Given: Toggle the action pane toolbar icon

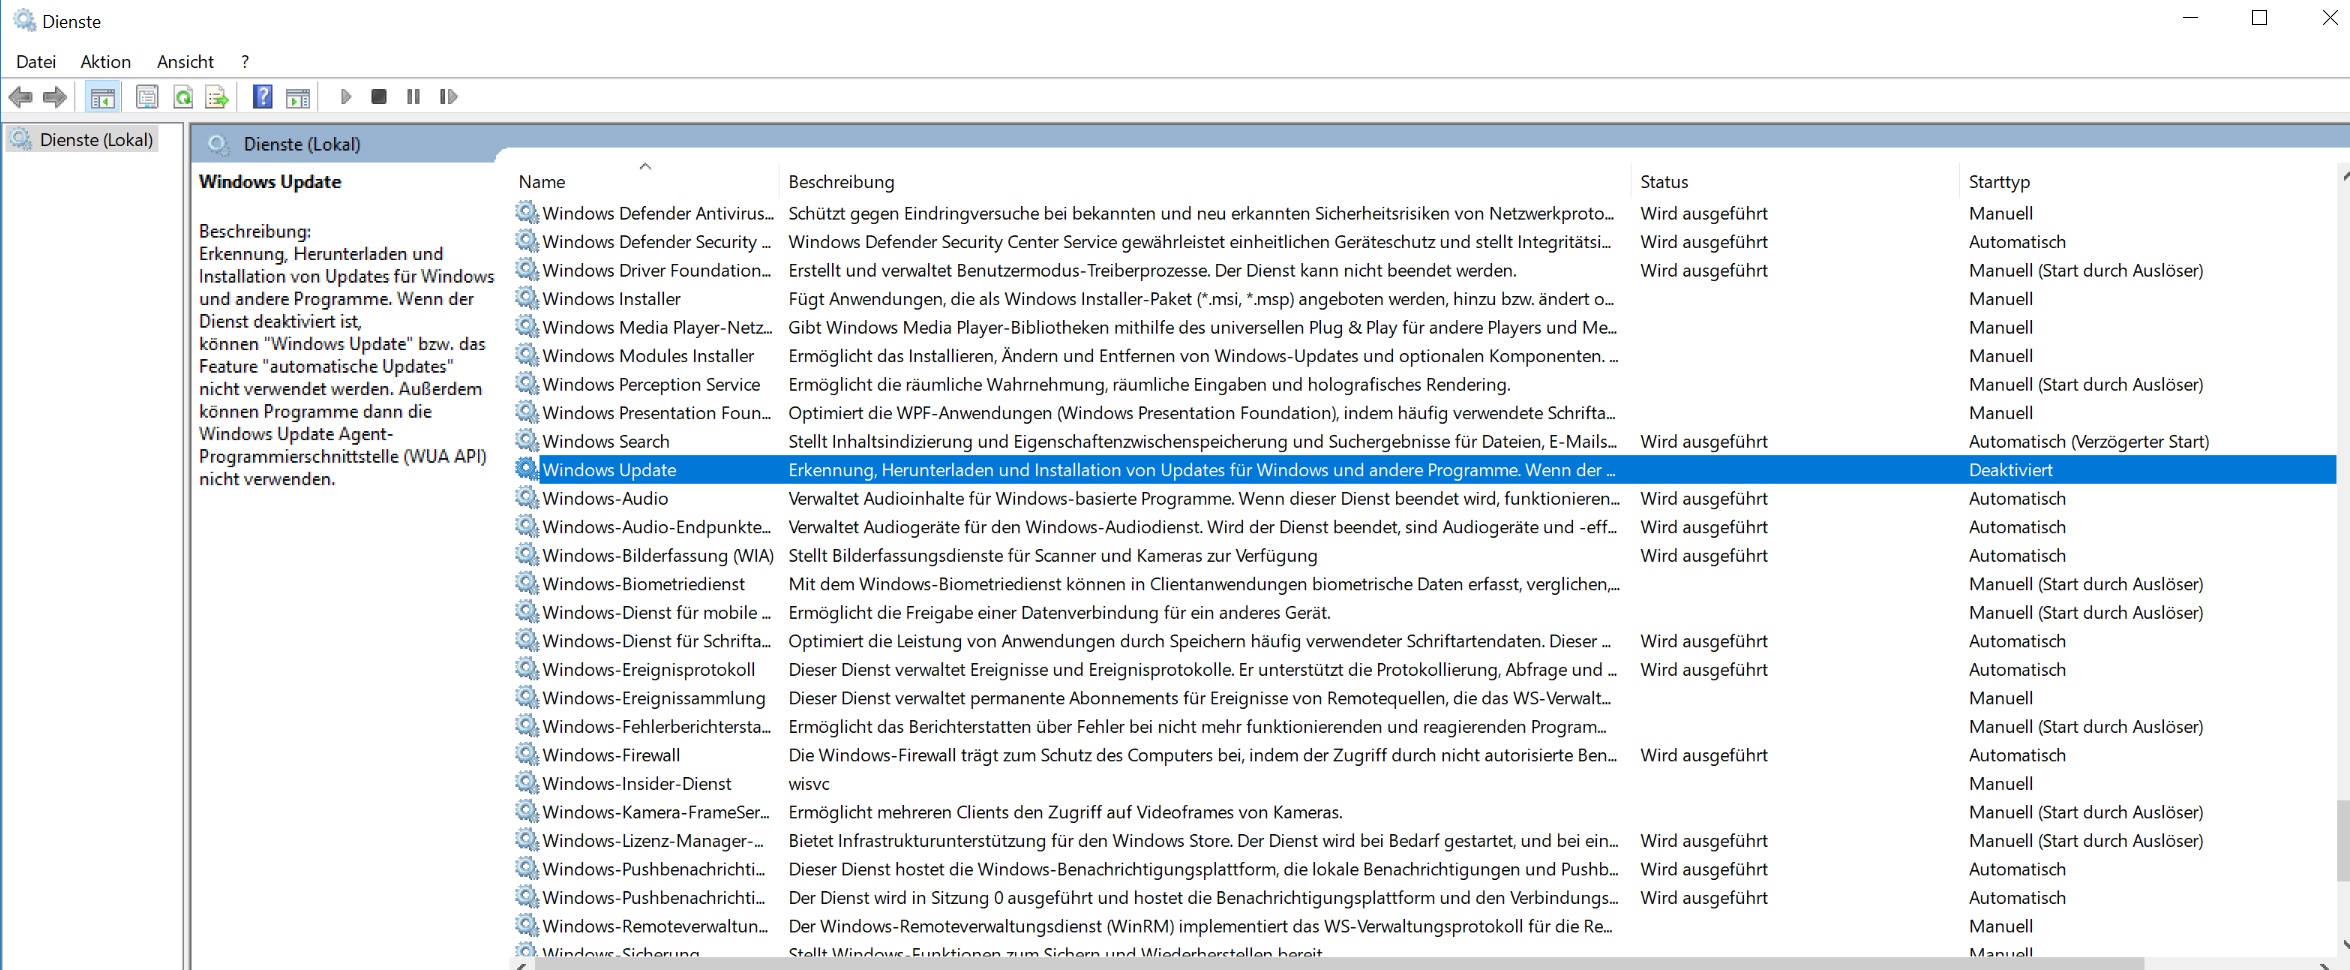Looking at the screenshot, I should point(298,97).
